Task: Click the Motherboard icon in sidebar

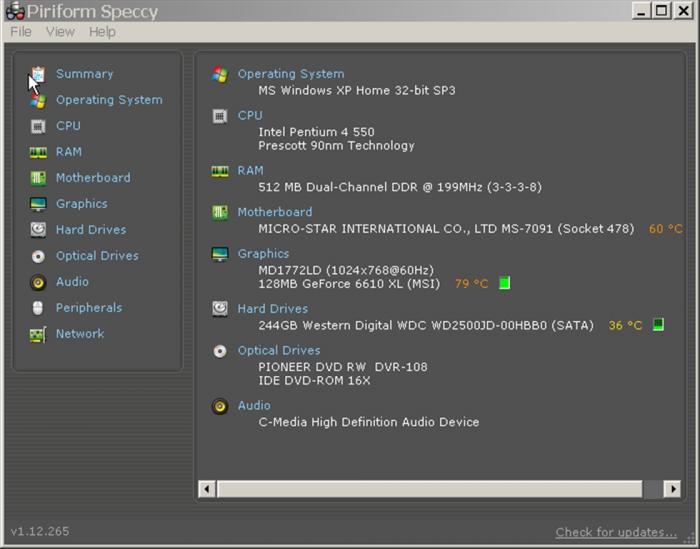Action: [38, 178]
